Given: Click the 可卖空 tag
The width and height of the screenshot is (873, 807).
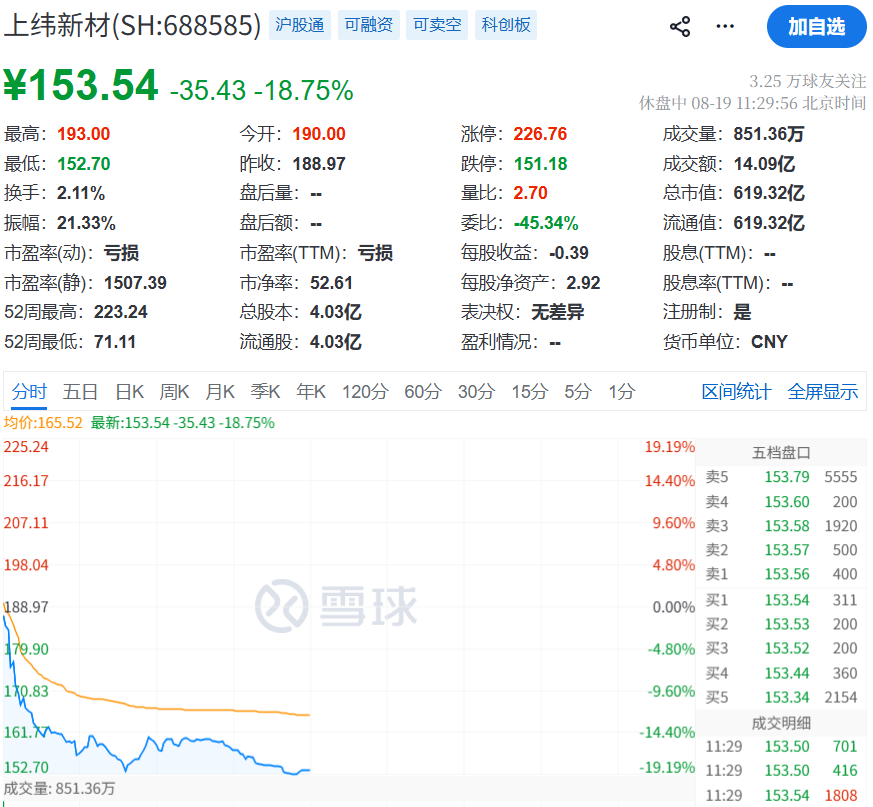Looking at the screenshot, I should pyautogui.click(x=437, y=25).
